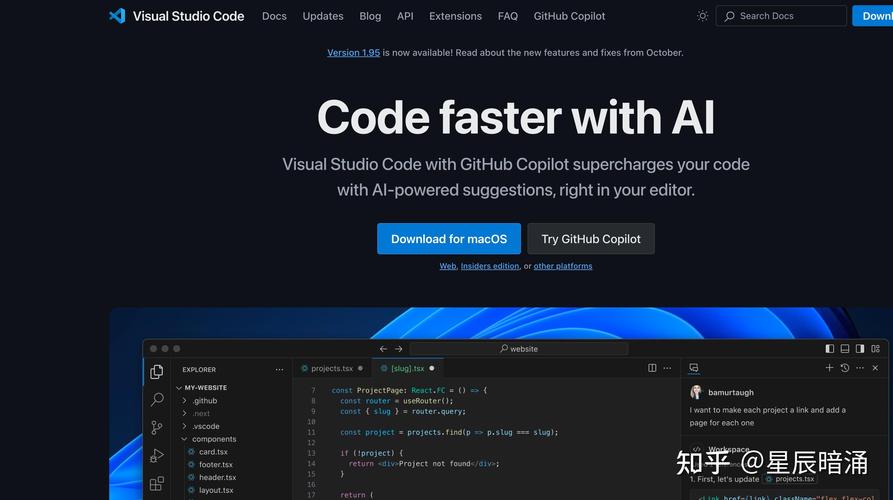Start a new chat with plus icon
The width and height of the screenshot is (893, 500).
pyautogui.click(x=829, y=368)
